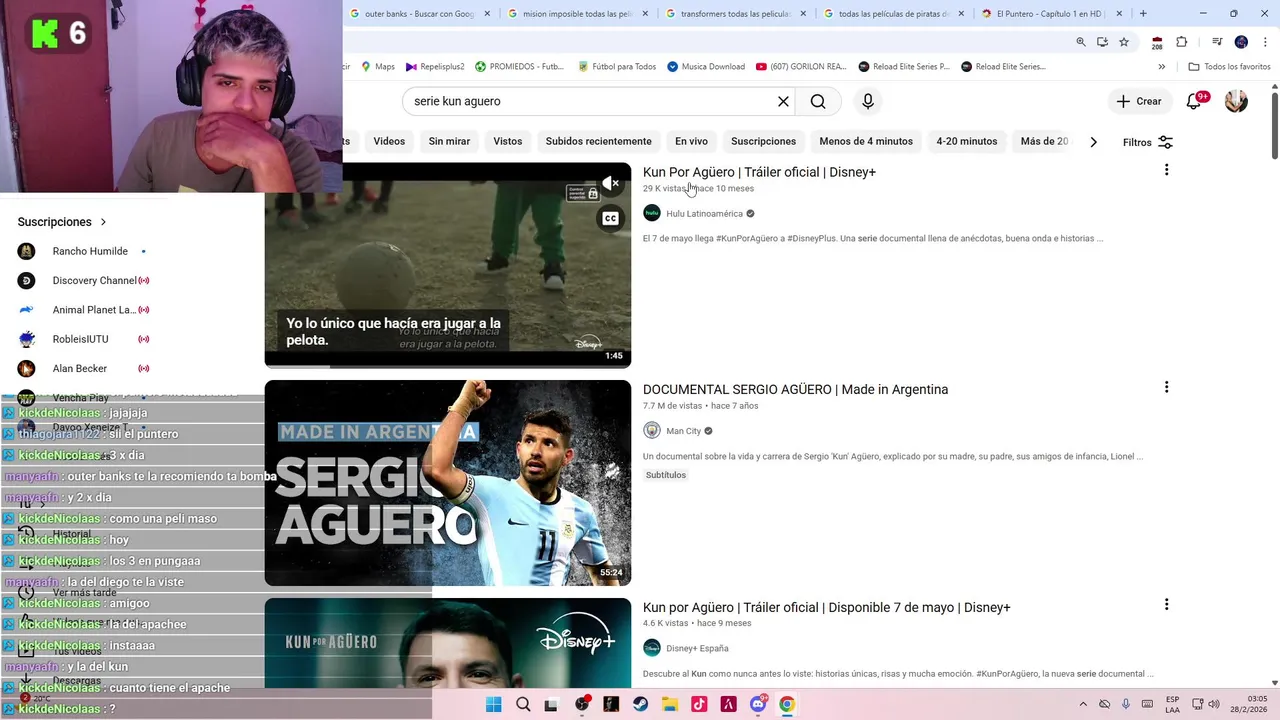
Task: Open Steam from taskbar
Action: (640, 704)
